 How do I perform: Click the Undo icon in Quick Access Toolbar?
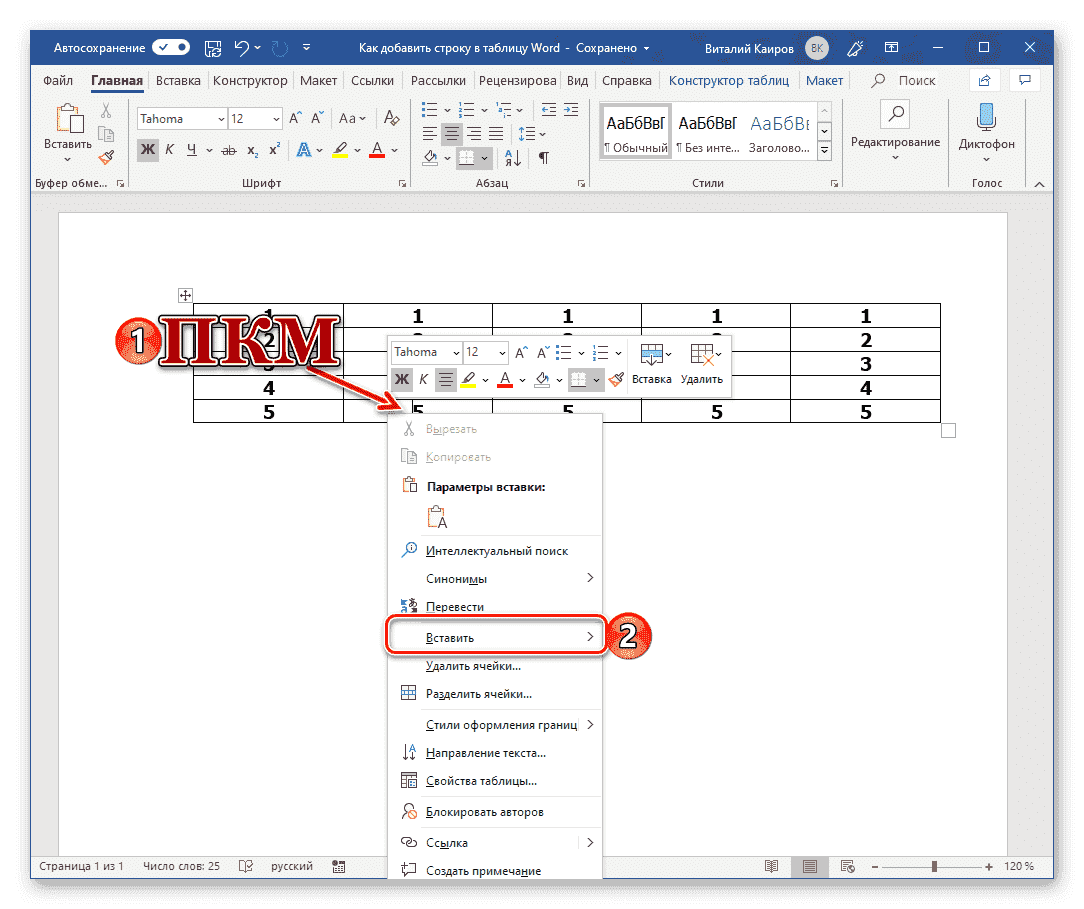(243, 46)
